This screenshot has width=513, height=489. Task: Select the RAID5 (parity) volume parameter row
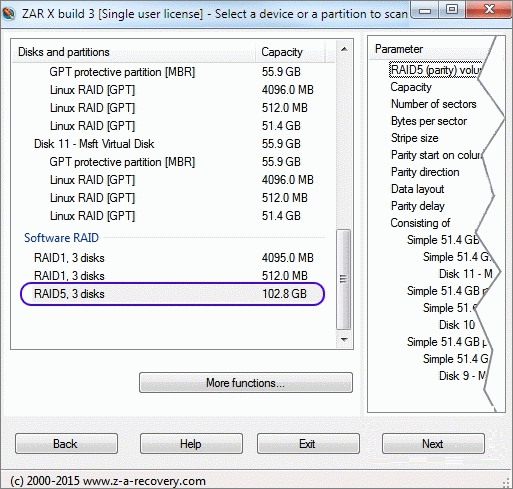click(435, 70)
